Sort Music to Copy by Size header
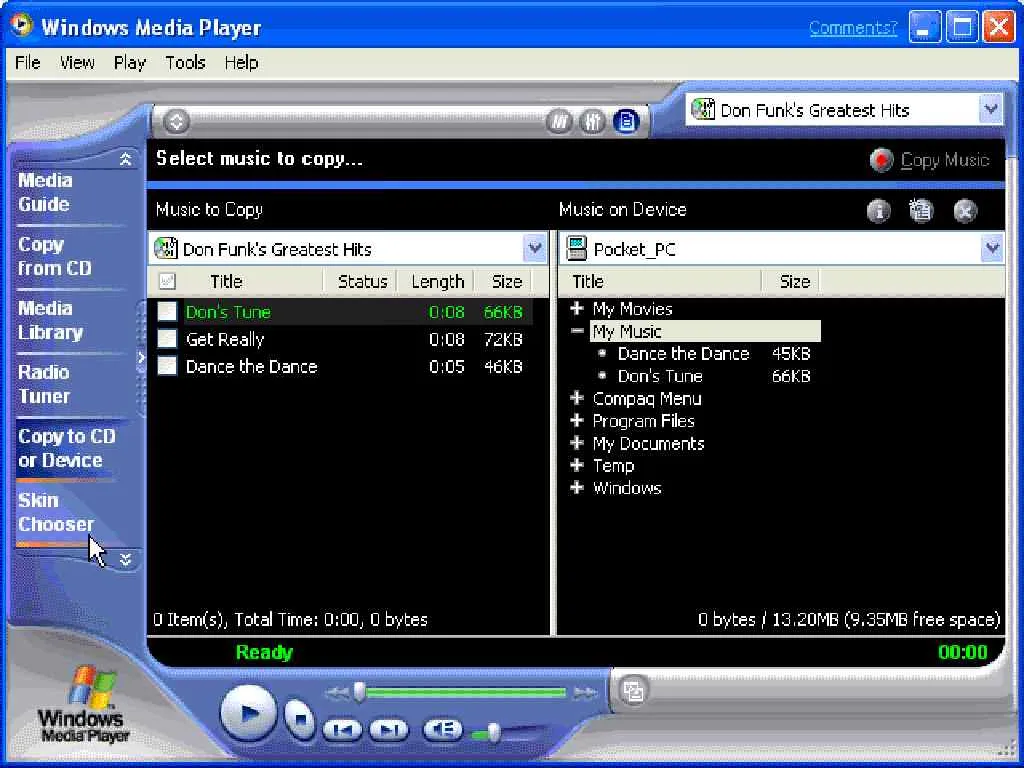Viewport: 1024px width, 768px height. point(506,281)
